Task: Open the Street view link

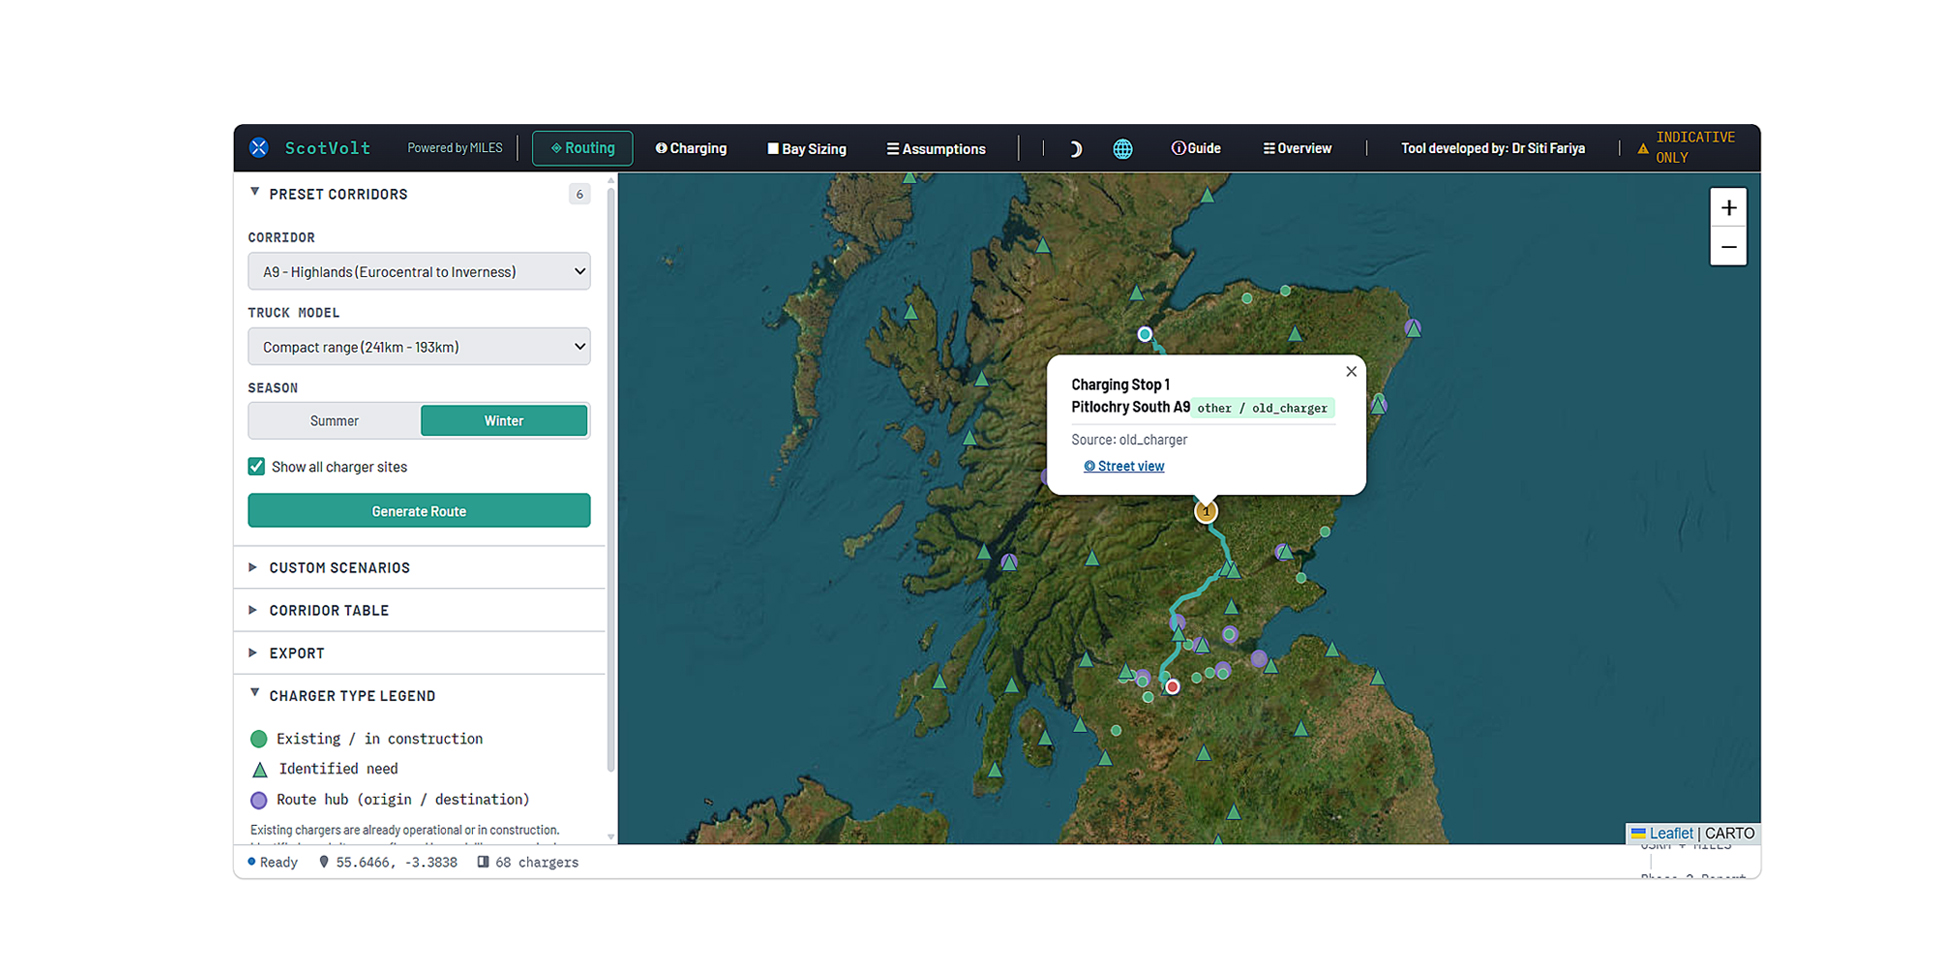Action: [x=1124, y=466]
